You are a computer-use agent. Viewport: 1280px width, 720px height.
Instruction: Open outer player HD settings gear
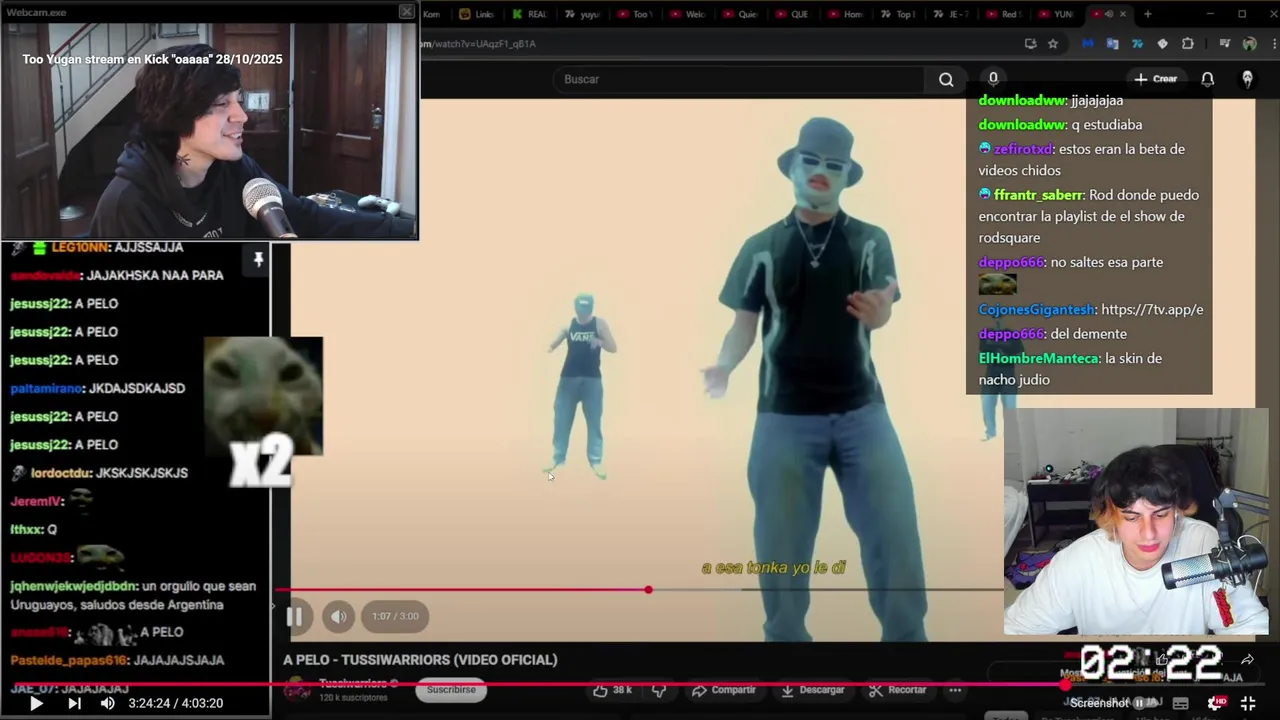pos(1215,703)
